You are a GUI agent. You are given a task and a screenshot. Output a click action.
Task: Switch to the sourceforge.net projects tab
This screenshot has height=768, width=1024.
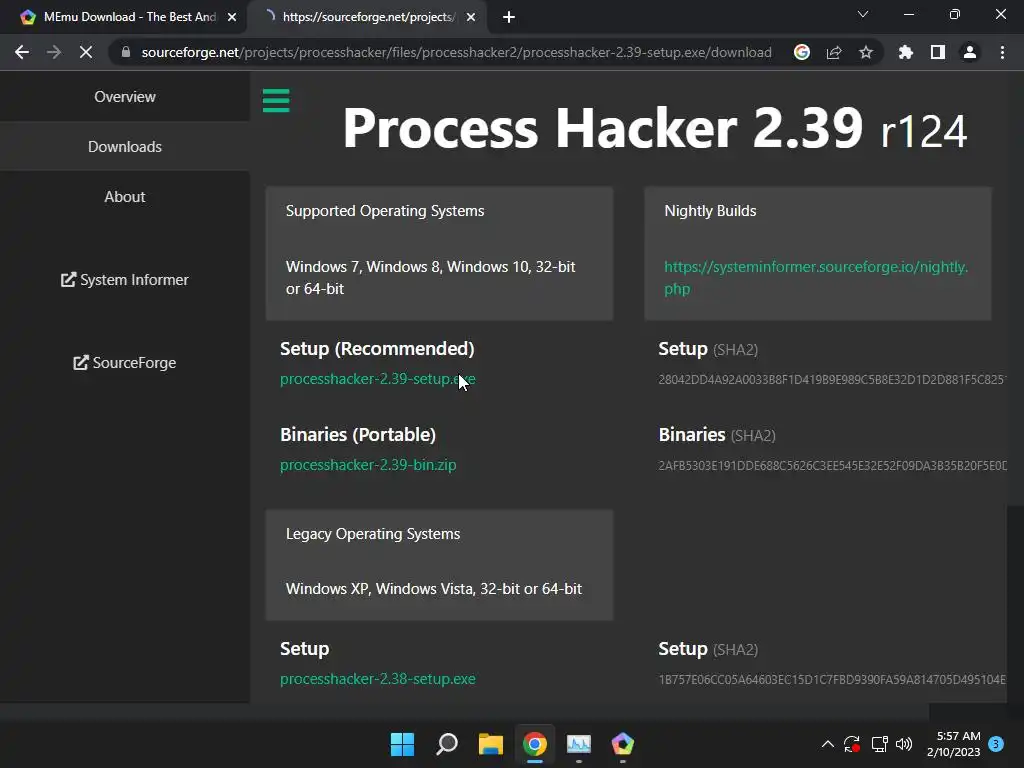[366, 17]
